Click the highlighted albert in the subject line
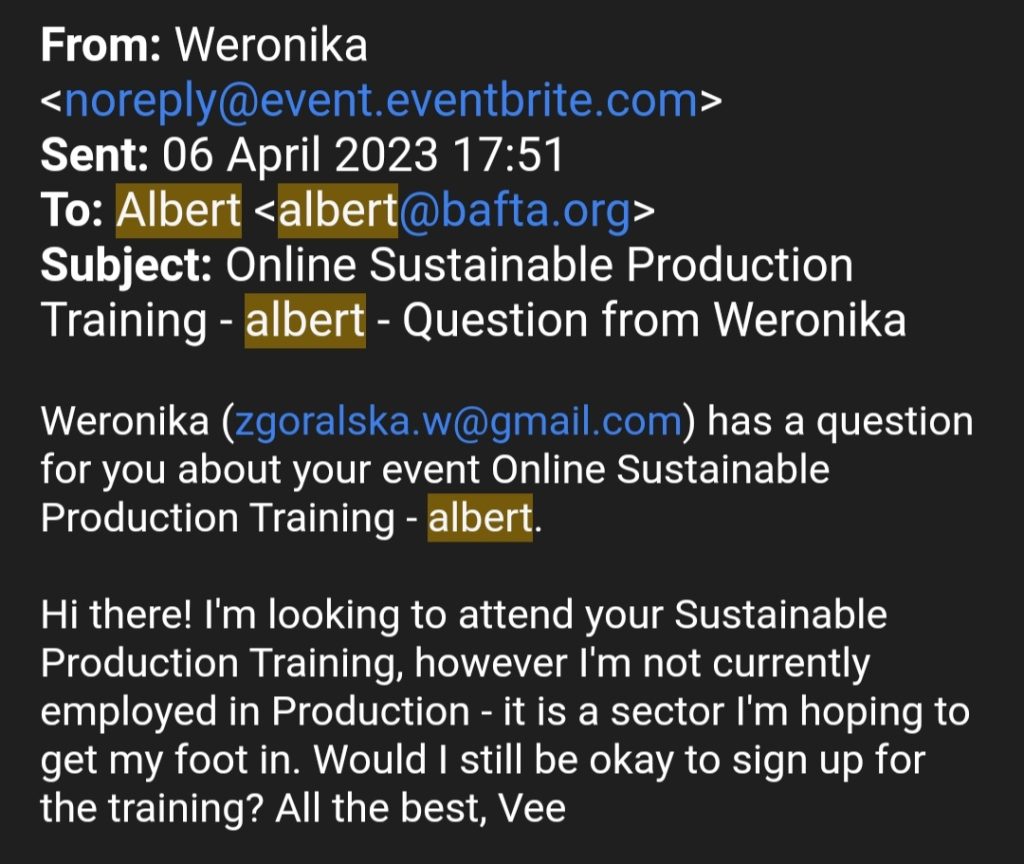Viewport: 1024px width, 864px height. coord(305,320)
